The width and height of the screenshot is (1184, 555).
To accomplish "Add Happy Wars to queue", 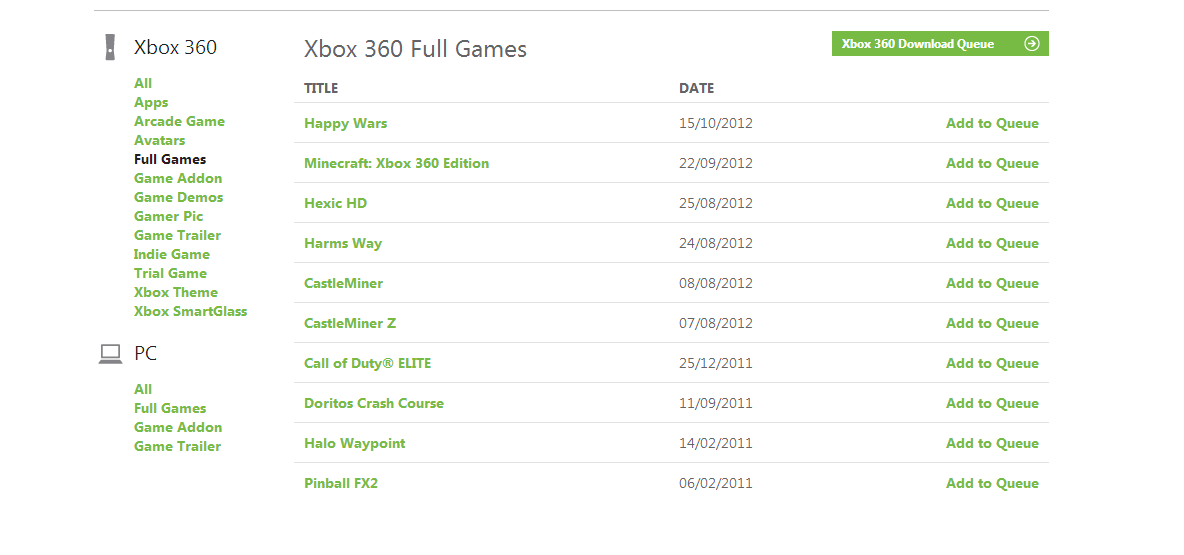I will 992,123.
